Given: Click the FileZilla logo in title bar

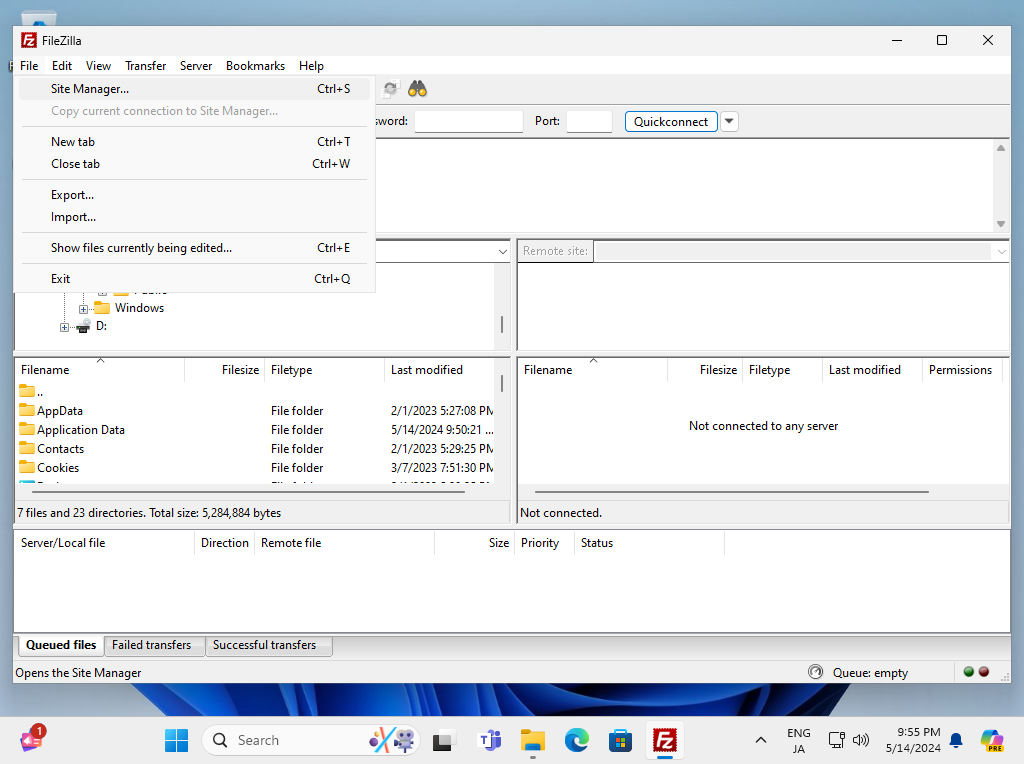Looking at the screenshot, I should pyautogui.click(x=29, y=40).
